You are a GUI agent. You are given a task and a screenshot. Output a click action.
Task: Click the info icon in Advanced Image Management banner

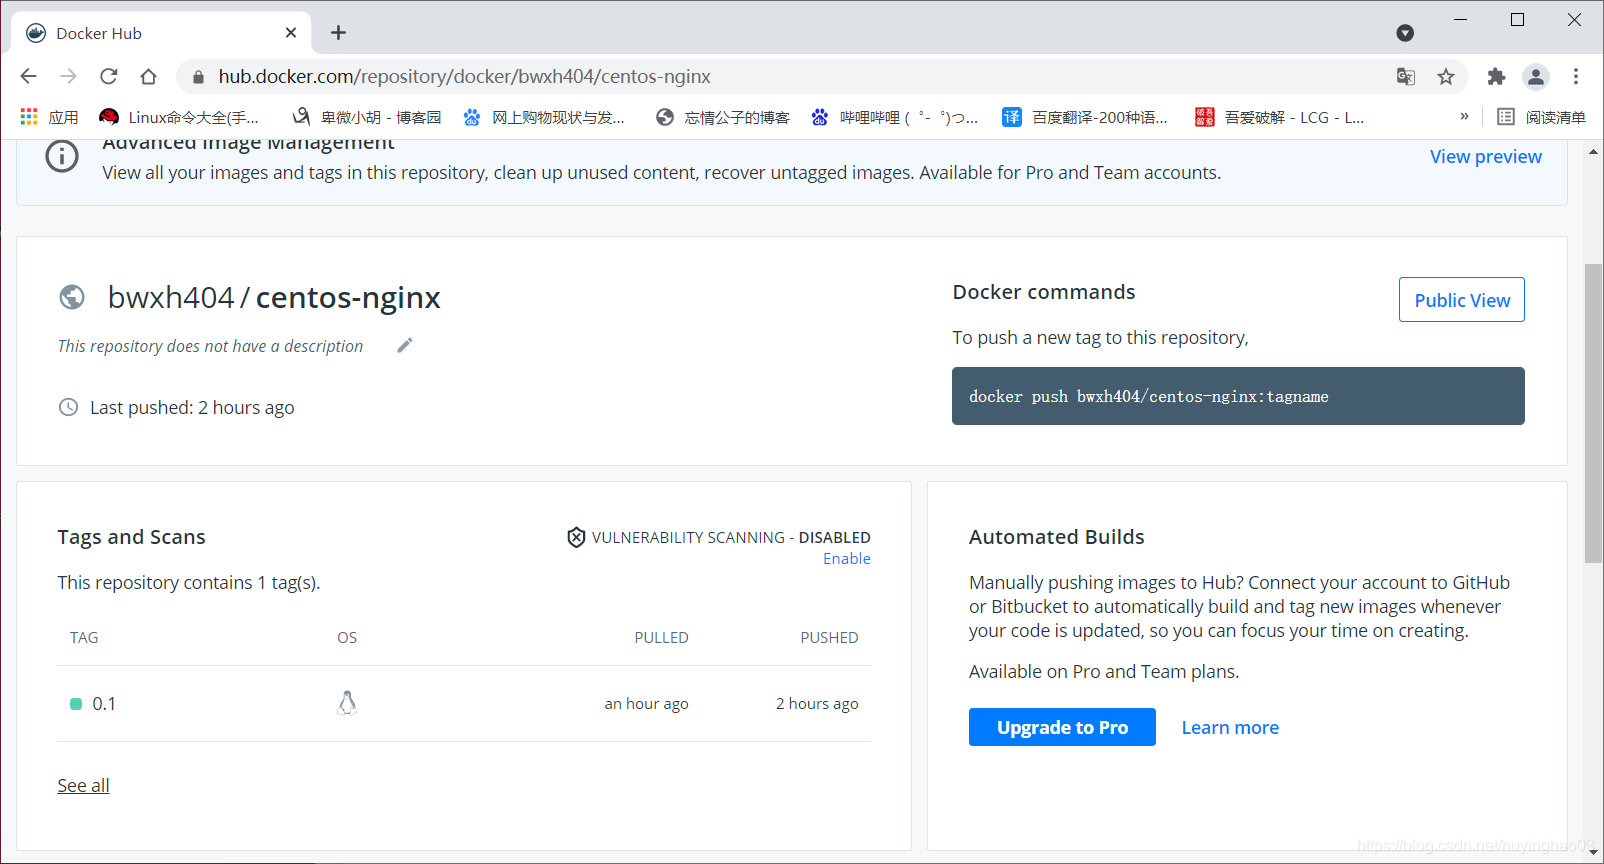[62, 156]
